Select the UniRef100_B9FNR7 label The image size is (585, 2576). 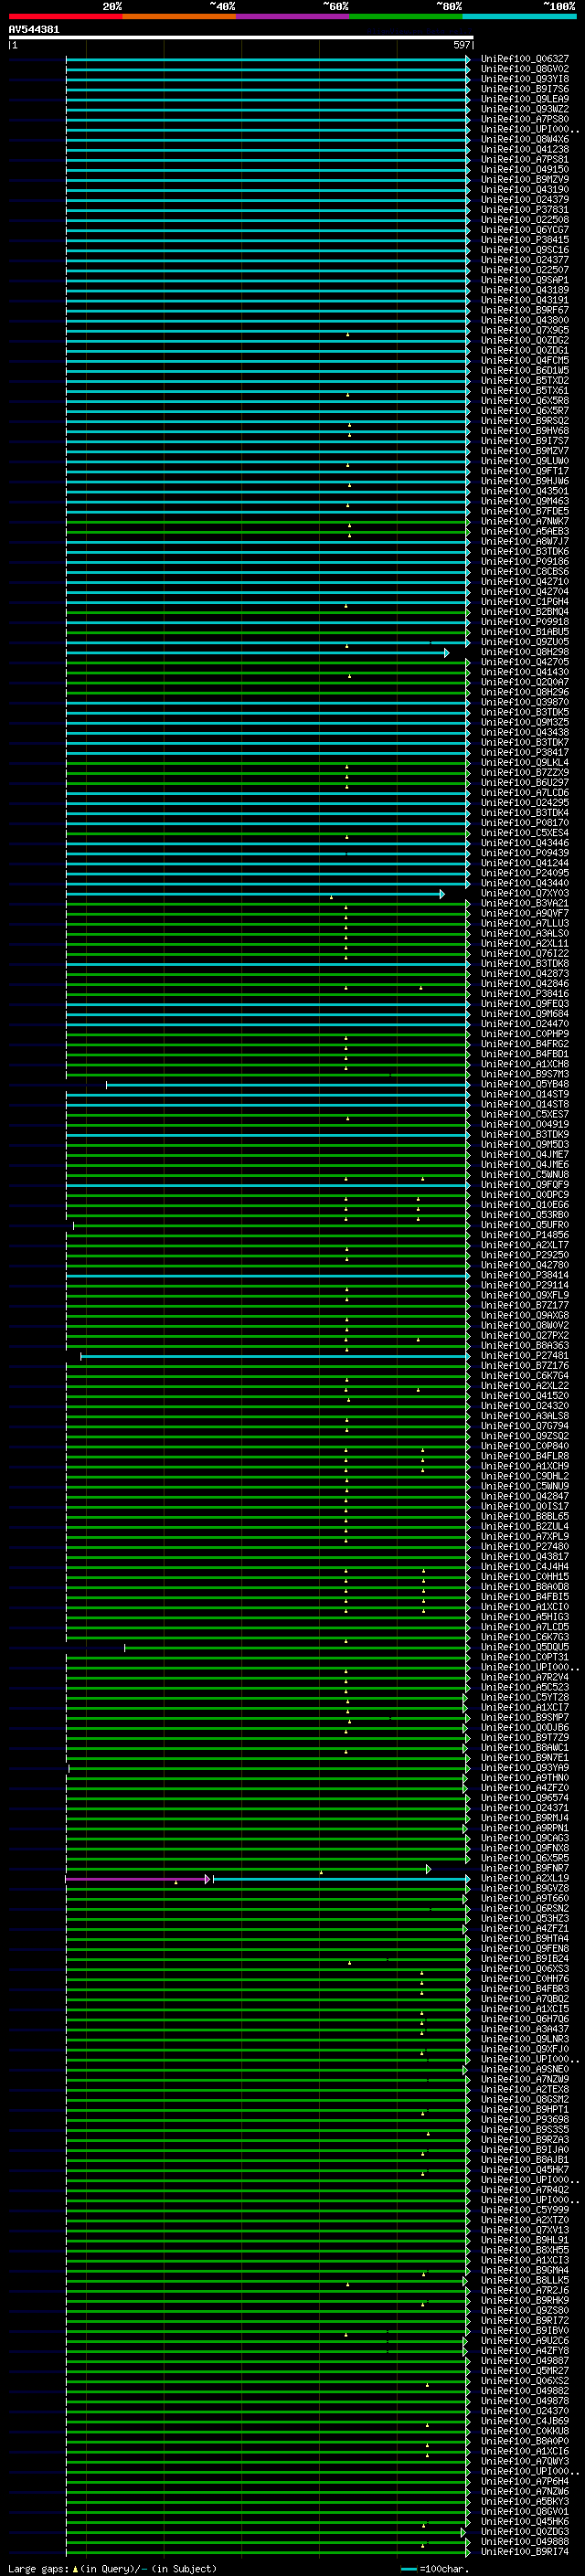[x=525, y=1869]
